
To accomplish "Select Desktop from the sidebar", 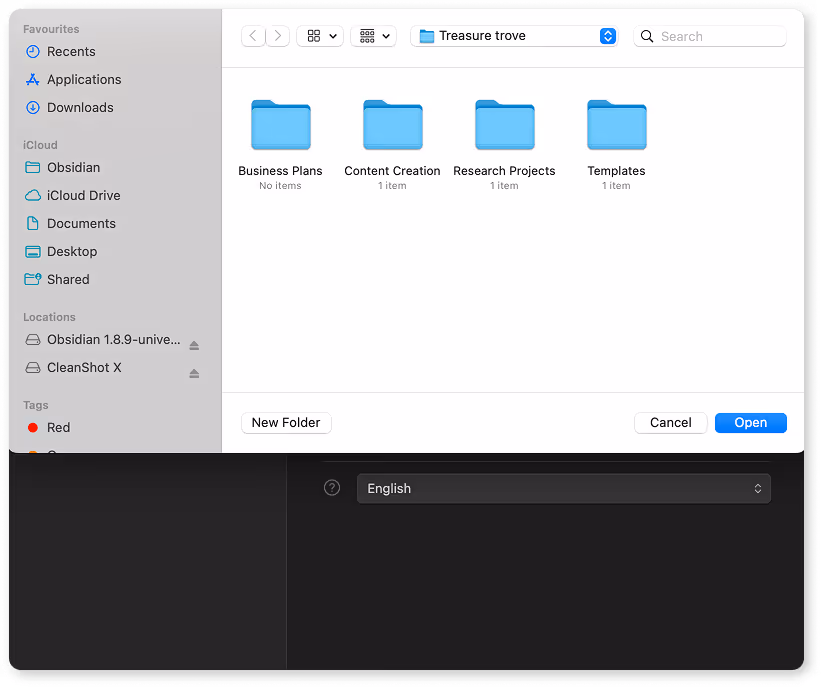I will click(x=73, y=251).
